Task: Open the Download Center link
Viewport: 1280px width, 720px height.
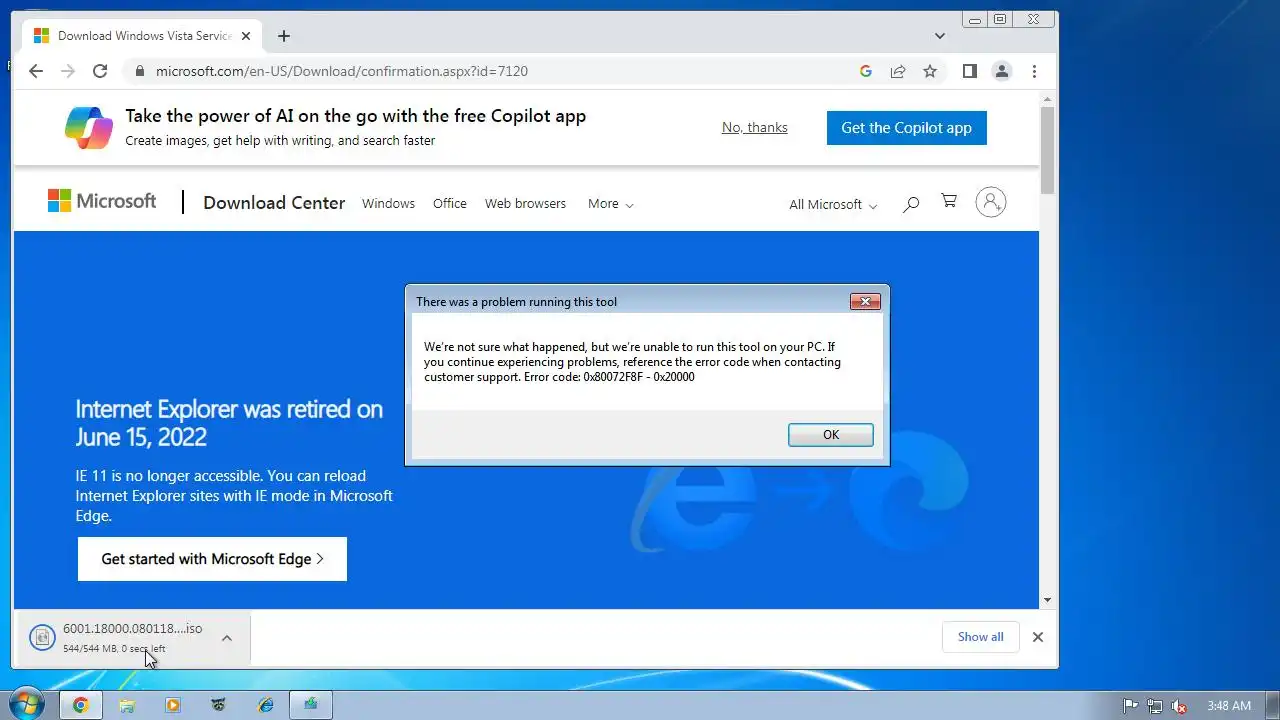Action: pyautogui.click(x=274, y=203)
